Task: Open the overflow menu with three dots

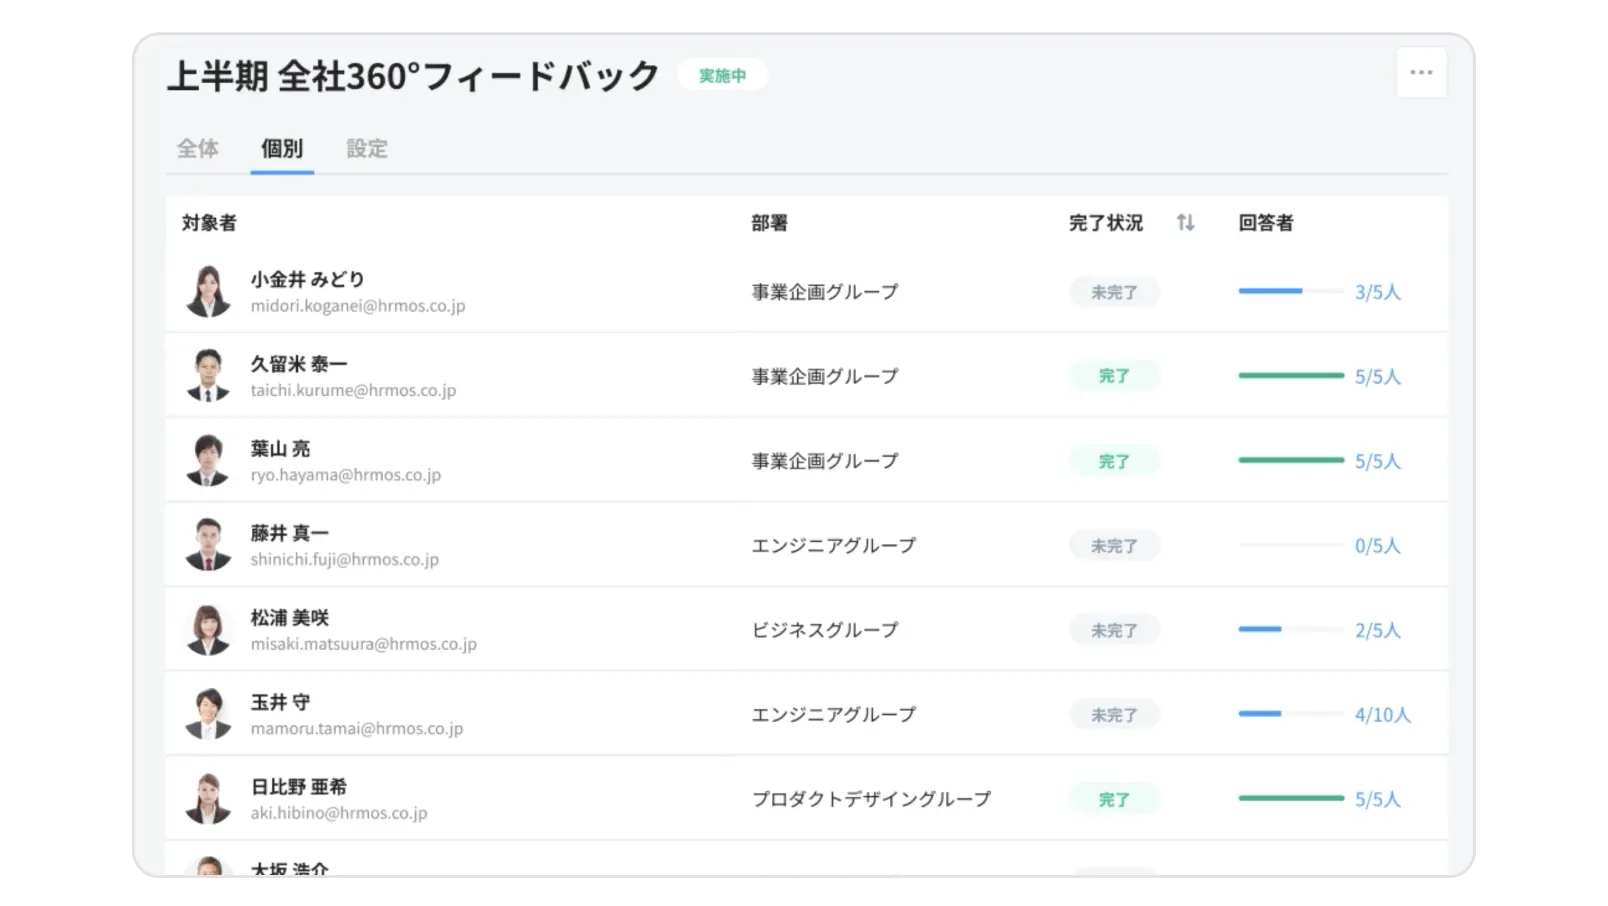Action: click(x=1421, y=71)
